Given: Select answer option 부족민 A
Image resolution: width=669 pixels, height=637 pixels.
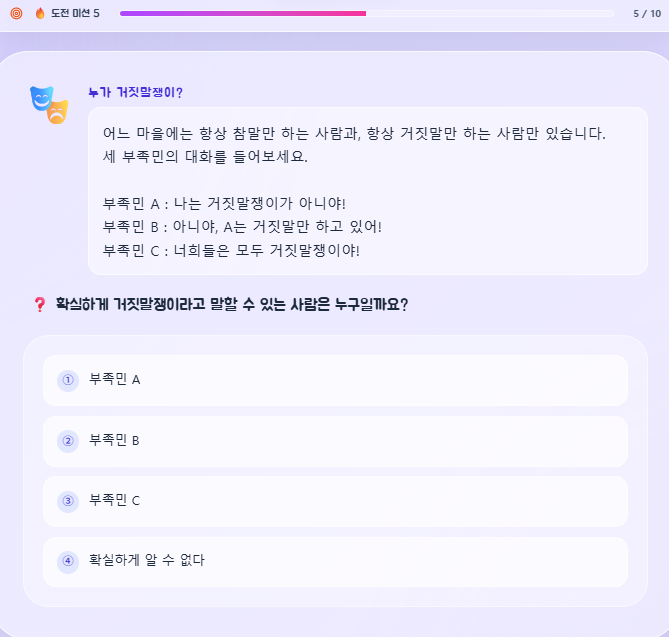Looking at the screenshot, I should 335,380.
